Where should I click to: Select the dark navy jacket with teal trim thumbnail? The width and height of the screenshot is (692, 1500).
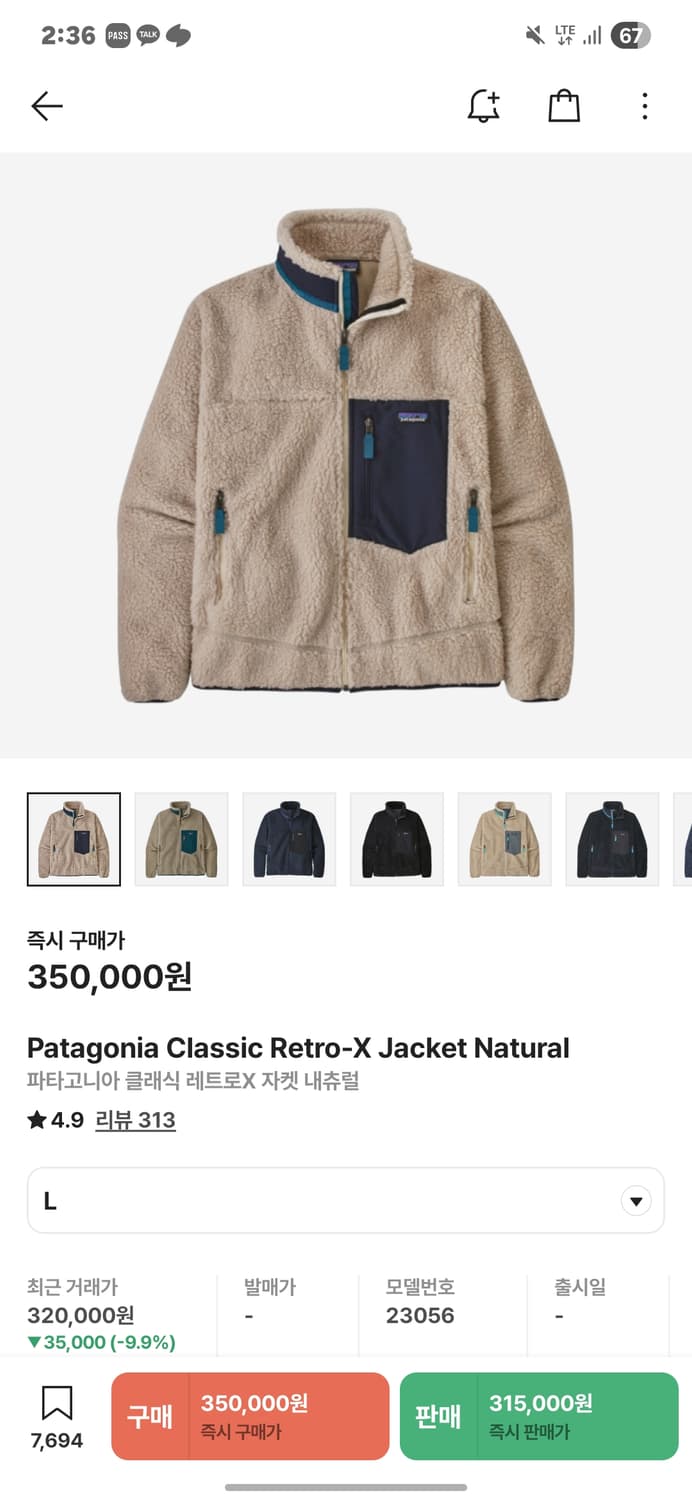[612, 839]
